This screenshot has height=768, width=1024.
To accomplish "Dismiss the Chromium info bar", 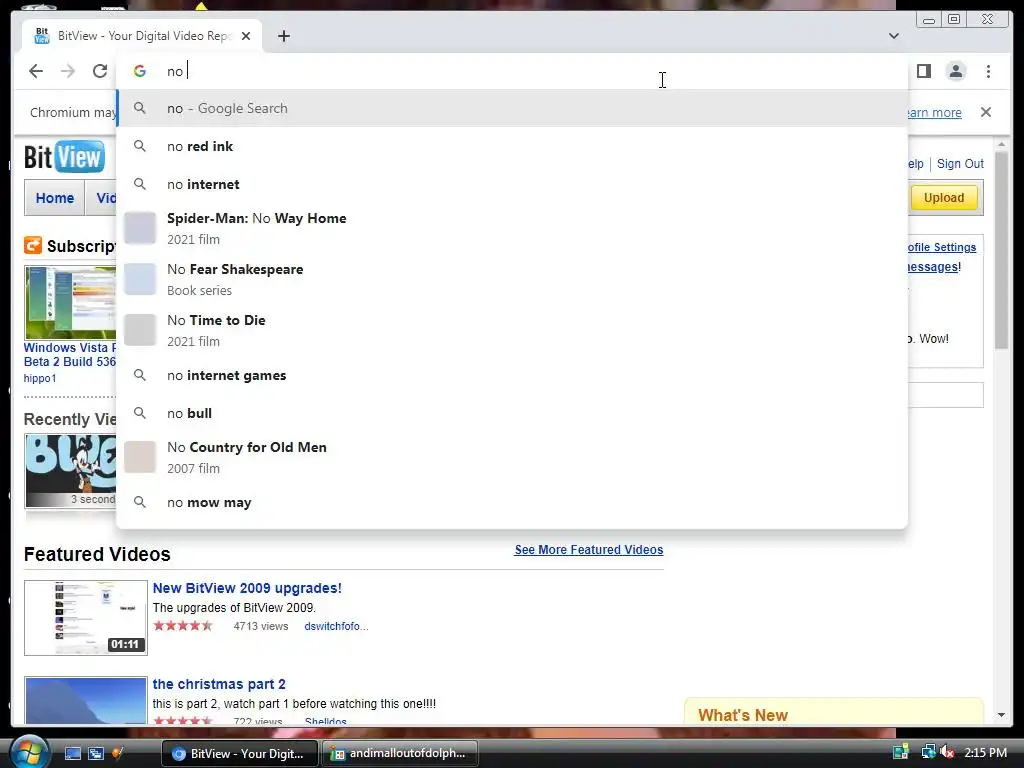I will click(986, 112).
